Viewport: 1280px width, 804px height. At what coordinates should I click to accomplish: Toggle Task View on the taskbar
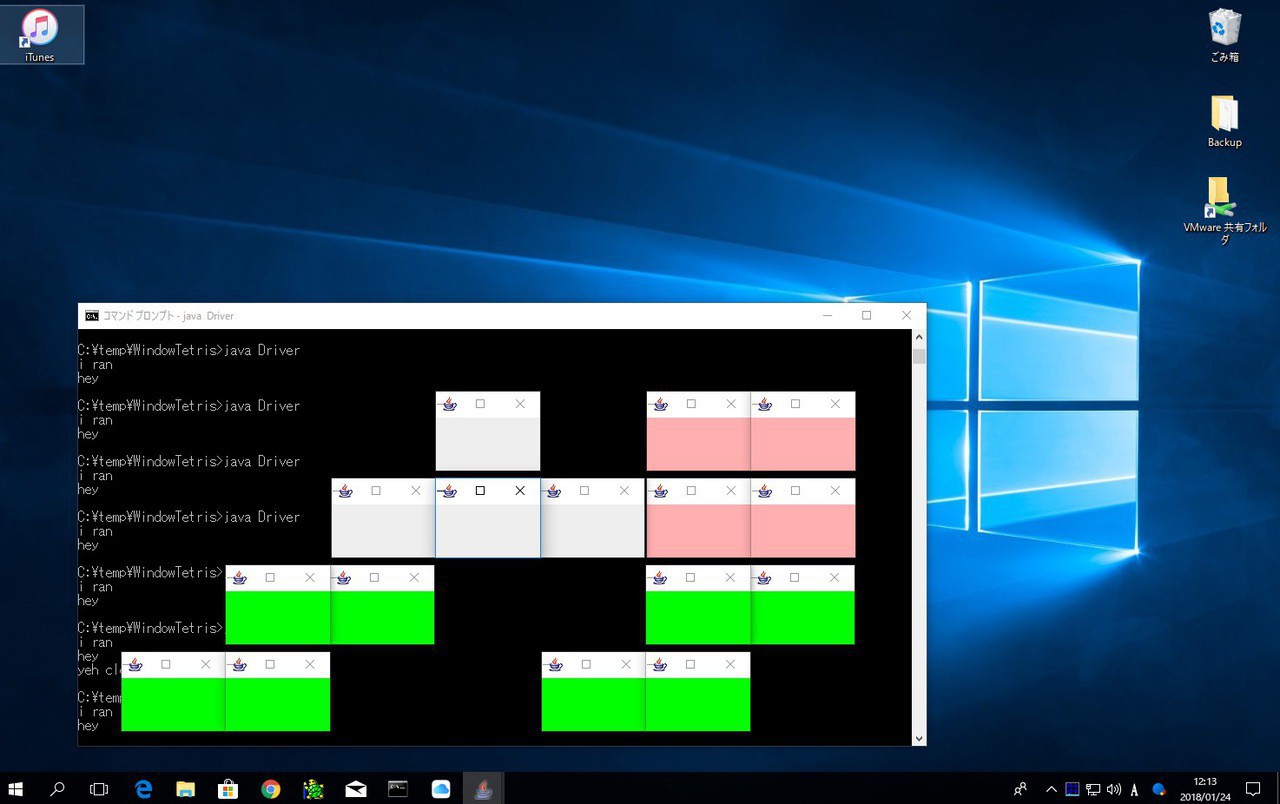point(99,789)
